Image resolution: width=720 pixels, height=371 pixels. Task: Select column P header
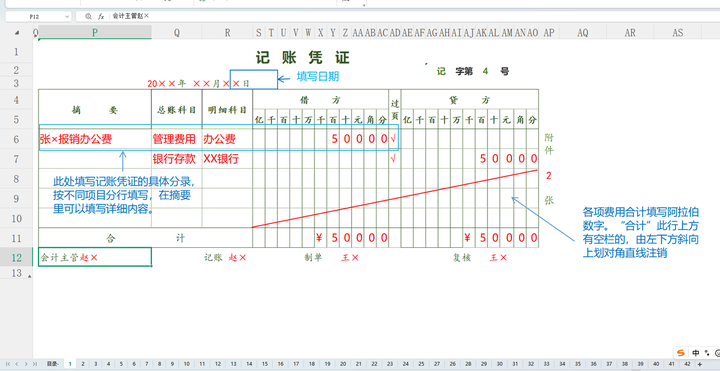coord(95,32)
